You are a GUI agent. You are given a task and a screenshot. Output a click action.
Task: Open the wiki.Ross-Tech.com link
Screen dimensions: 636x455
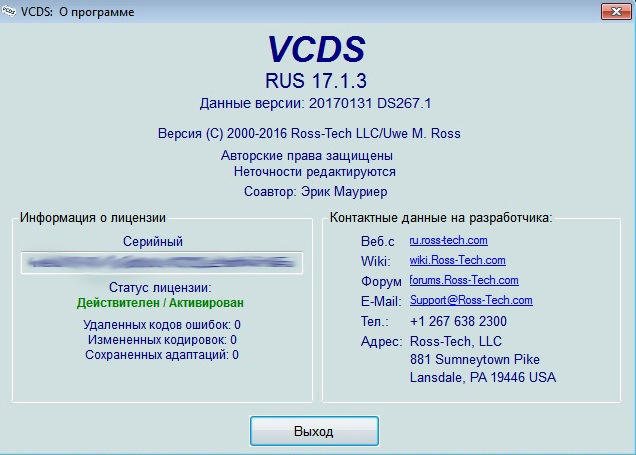(457, 260)
